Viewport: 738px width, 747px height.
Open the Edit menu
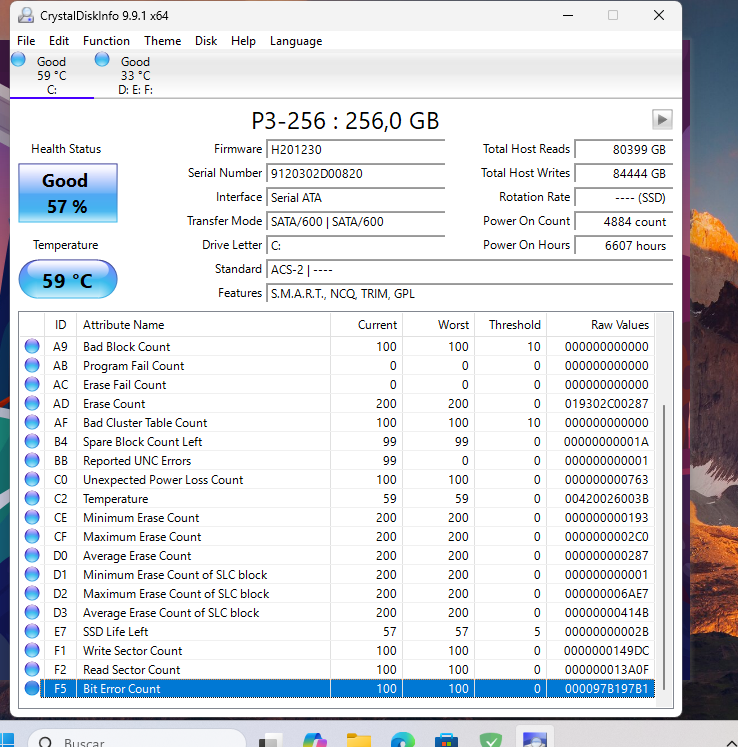[59, 41]
